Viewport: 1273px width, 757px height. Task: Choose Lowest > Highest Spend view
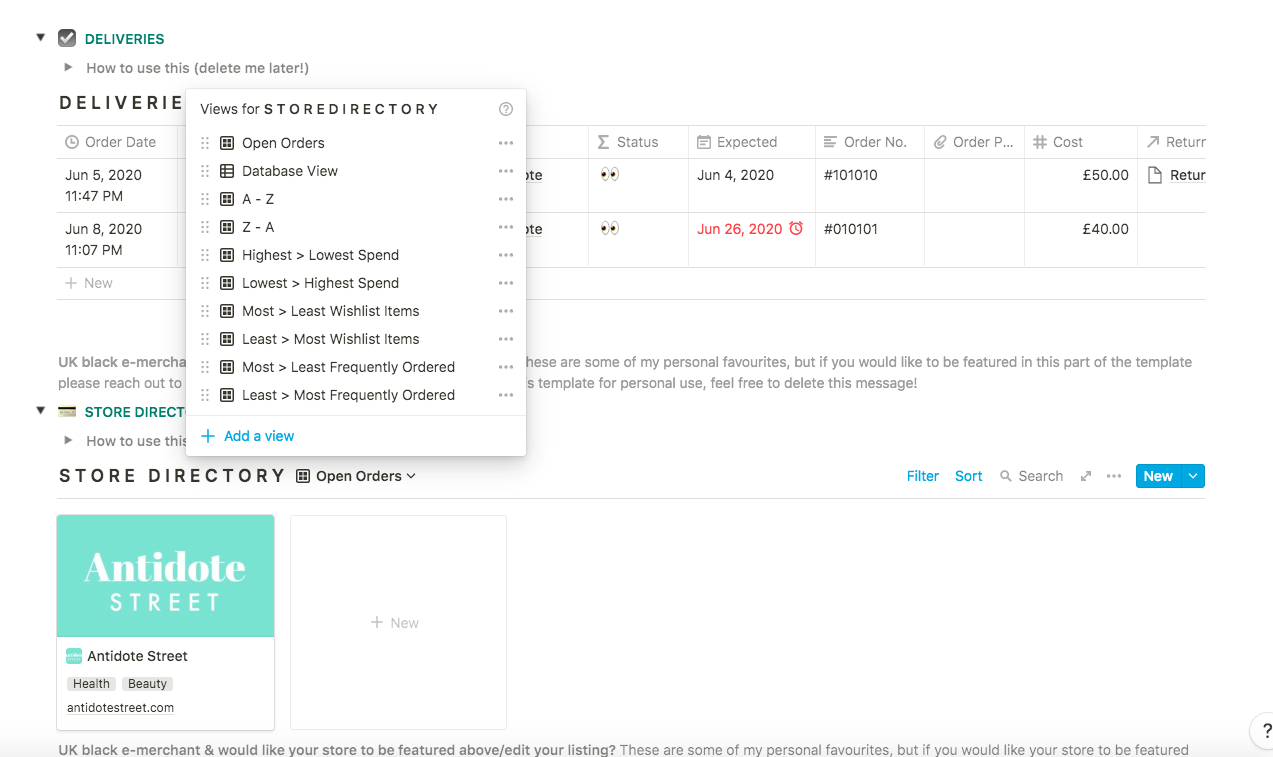click(320, 283)
